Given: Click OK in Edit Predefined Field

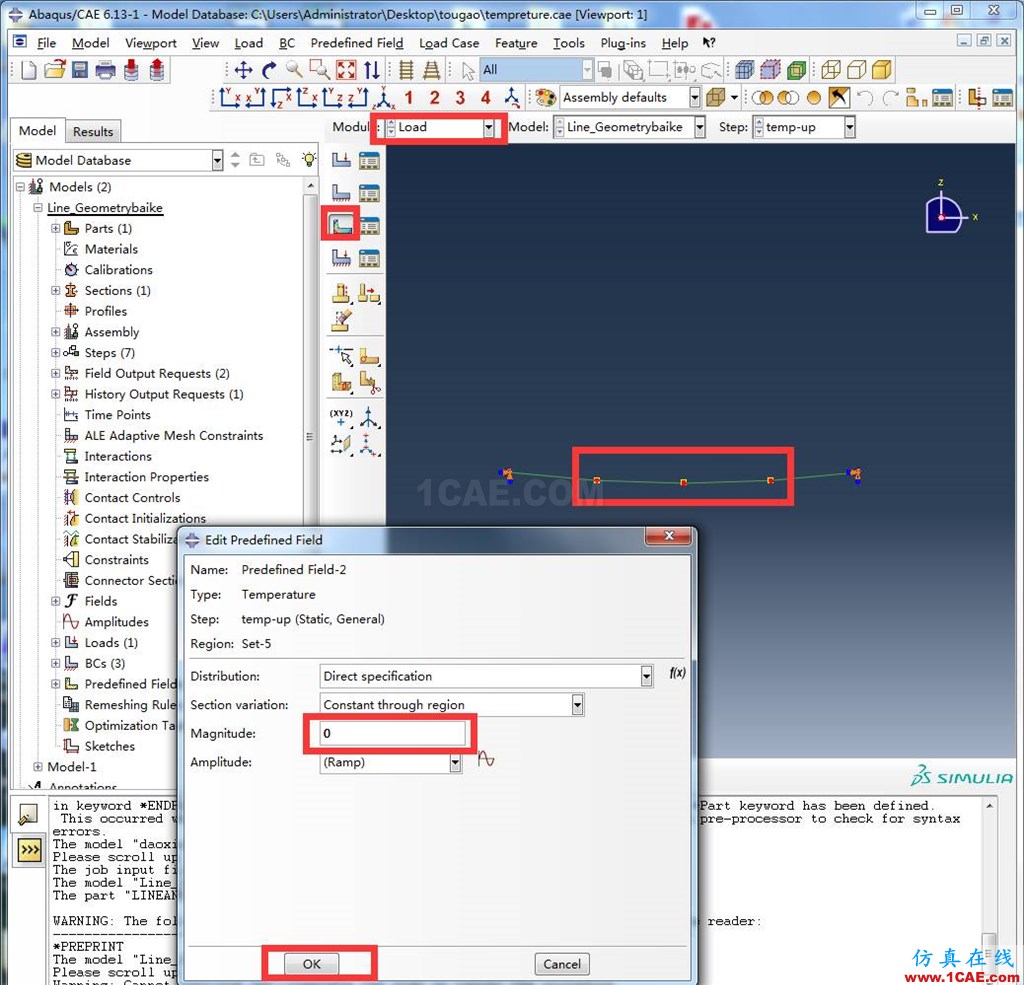Looking at the screenshot, I should 312,963.
